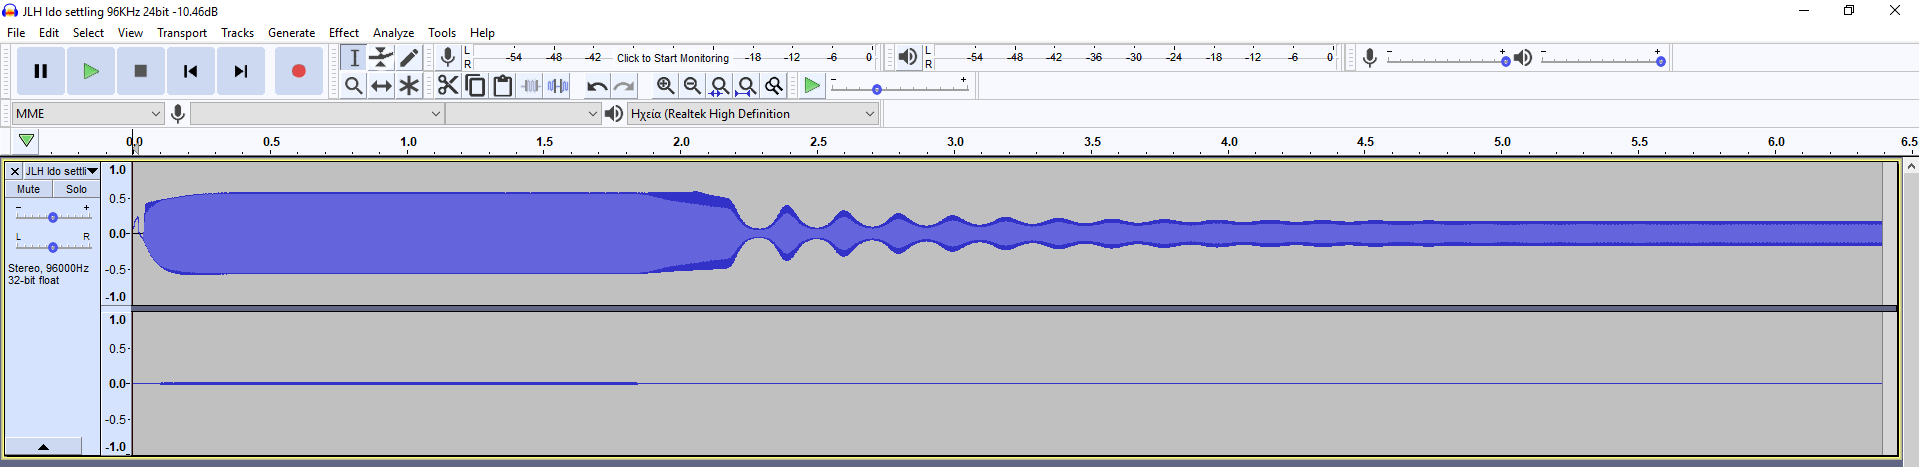Pause playback with the Pause button
The width and height of the screenshot is (1919, 467).
click(41, 71)
